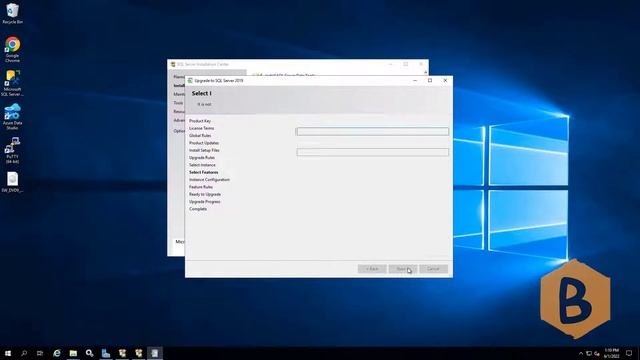
Task: Maximize the Upgrade to SQL Server 2019 dialog
Action: 430,80
